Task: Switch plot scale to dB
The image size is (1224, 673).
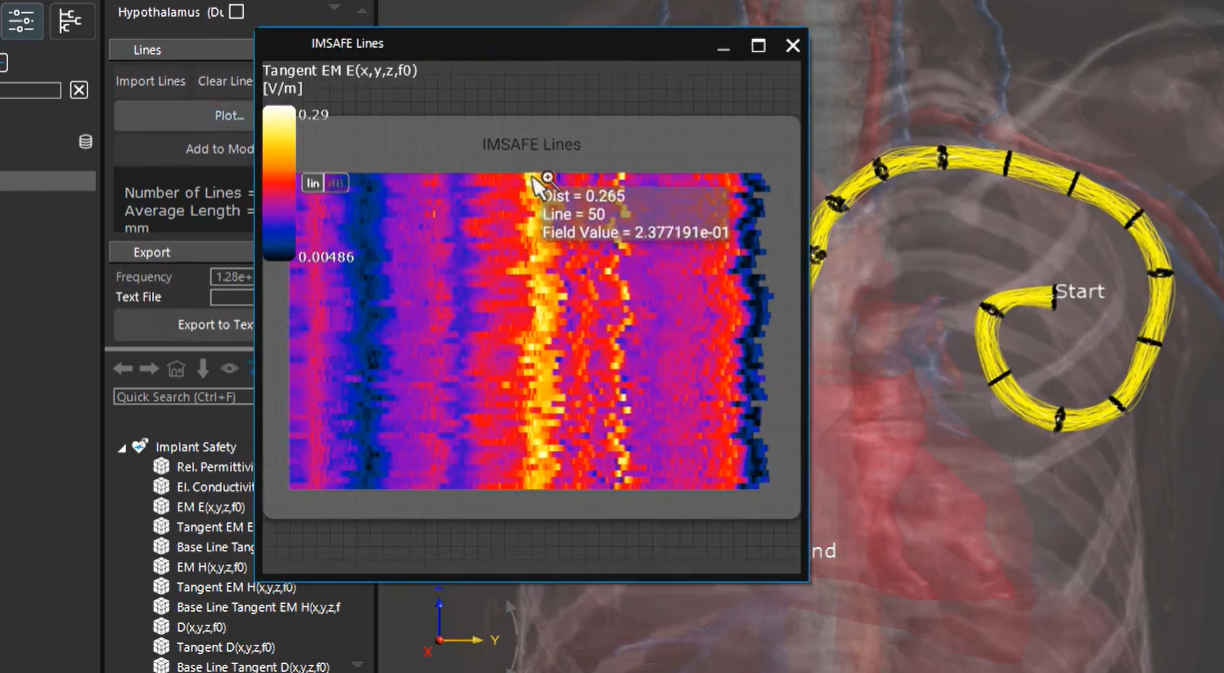Action: (336, 183)
